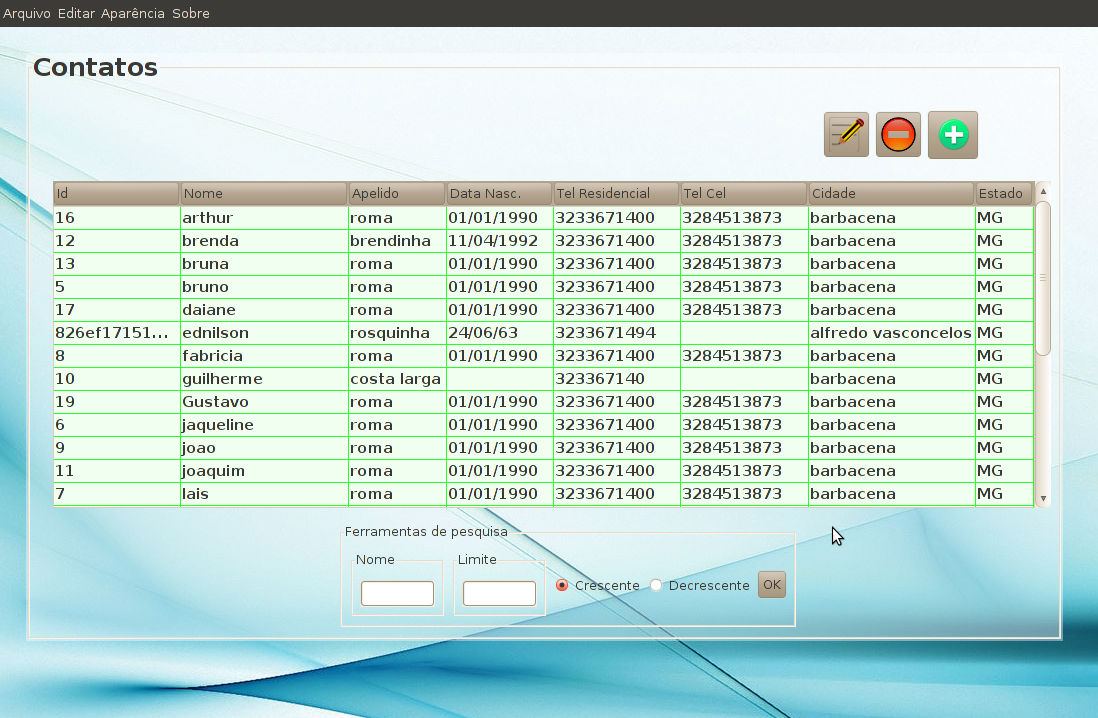Select the guilherme name cell
The height and width of the screenshot is (718, 1098).
coord(264,379)
